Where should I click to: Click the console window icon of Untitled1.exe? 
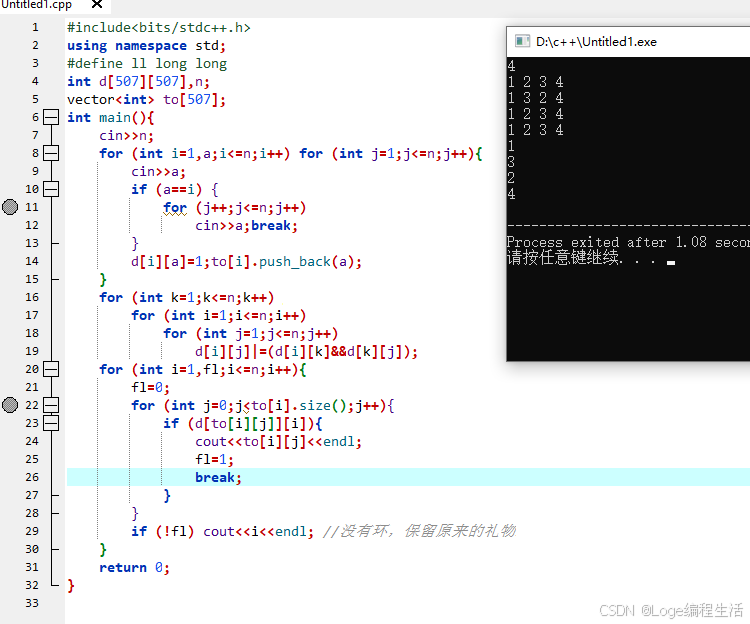coord(522,42)
